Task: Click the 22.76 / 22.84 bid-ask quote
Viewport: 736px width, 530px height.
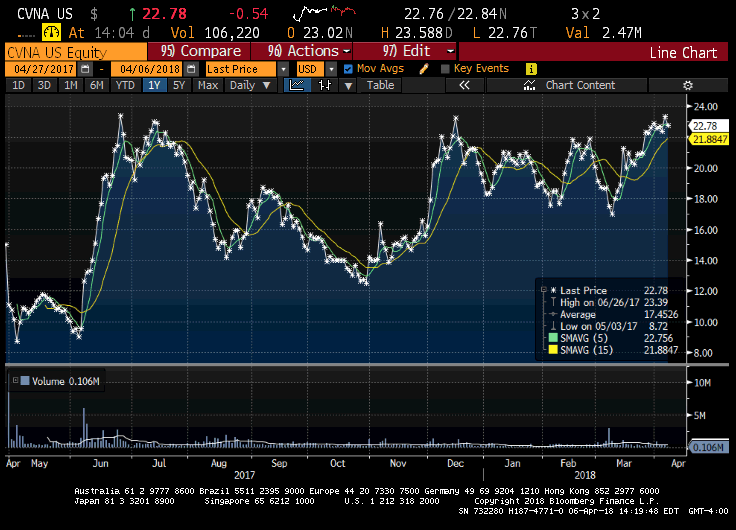Action: pos(455,14)
